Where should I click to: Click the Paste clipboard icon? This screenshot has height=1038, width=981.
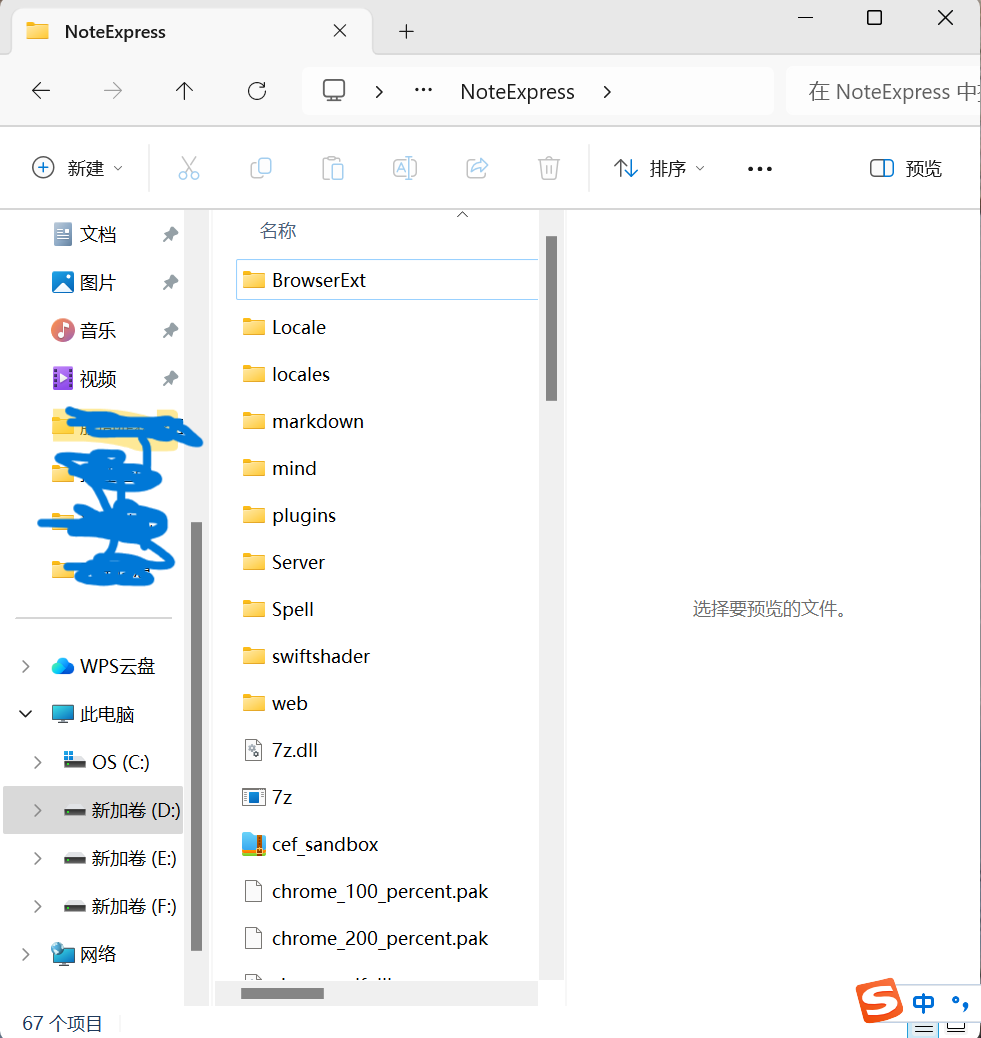pos(332,168)
